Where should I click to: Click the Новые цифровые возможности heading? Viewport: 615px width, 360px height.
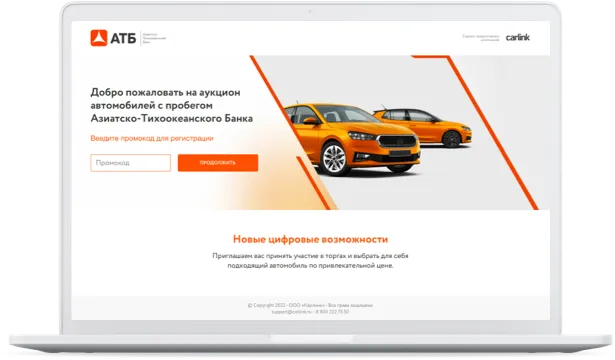point(310,239)
